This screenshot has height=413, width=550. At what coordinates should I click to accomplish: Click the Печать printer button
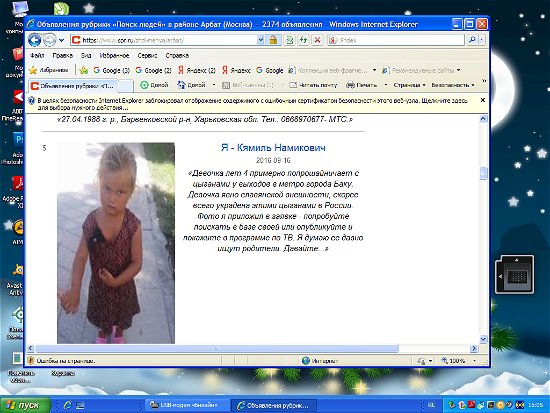[361, 85]
